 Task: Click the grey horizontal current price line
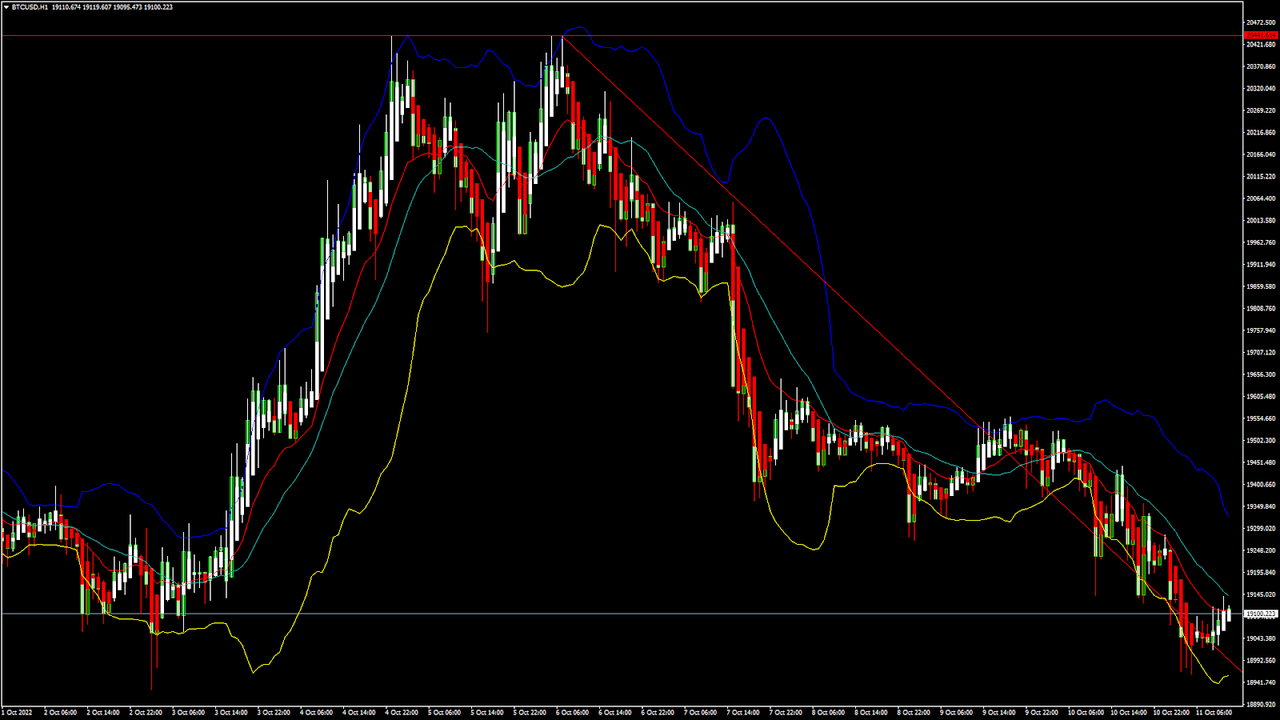coord(620,613)
